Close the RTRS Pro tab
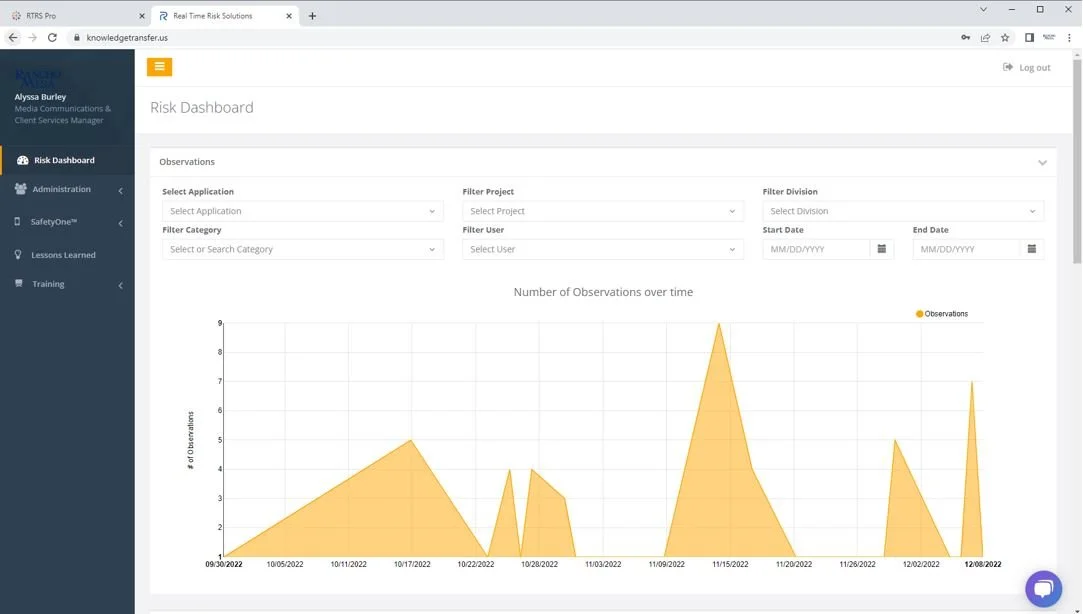 click(142, 16)
